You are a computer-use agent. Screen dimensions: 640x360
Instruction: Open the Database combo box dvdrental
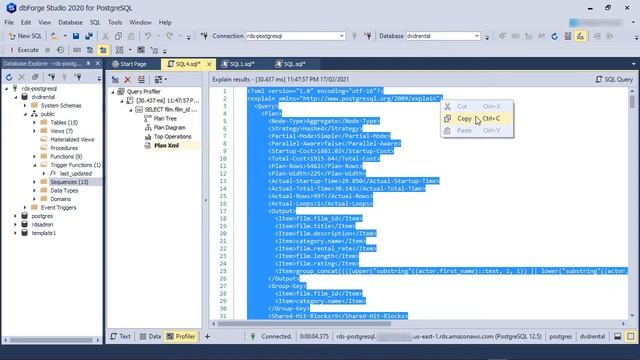443,36
